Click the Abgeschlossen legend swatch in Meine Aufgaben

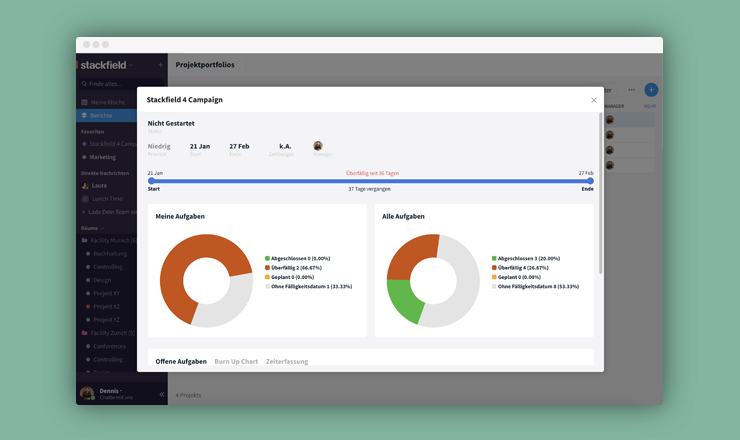(267, 258)
